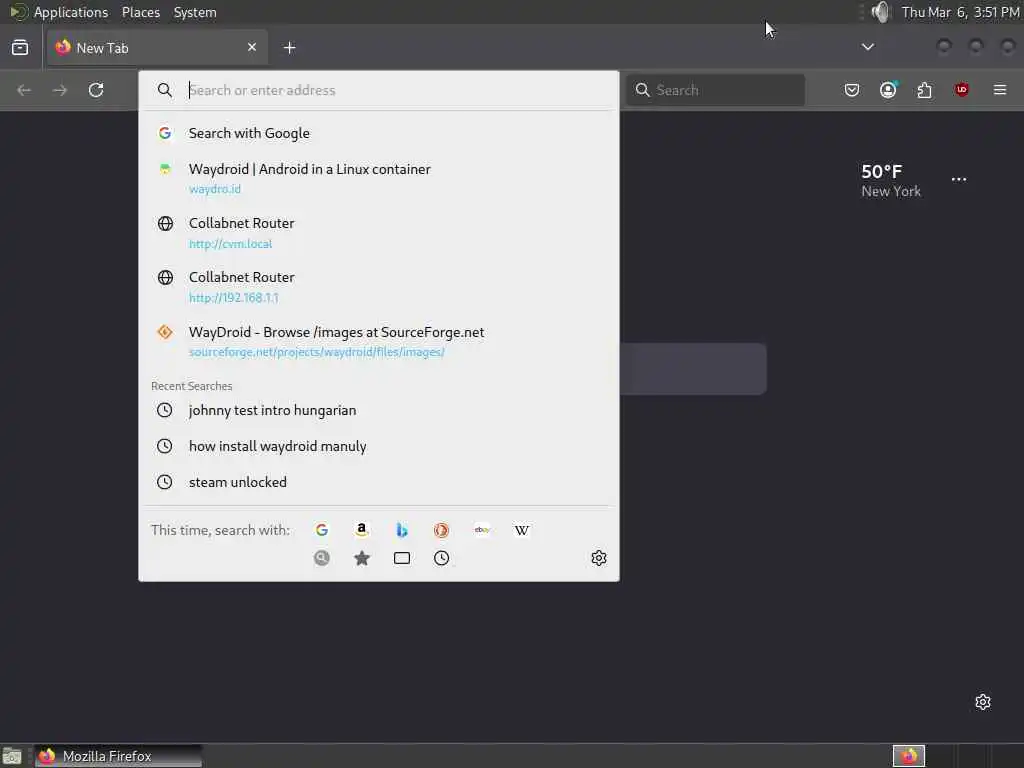Select Search with Google suggestion
1024x768 pixels.
(x=379, y=133)
